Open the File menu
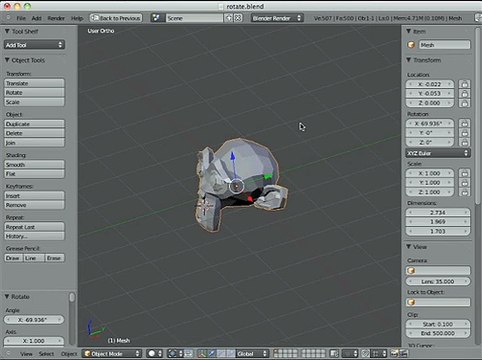482x360 pixels. coord(21,18)
